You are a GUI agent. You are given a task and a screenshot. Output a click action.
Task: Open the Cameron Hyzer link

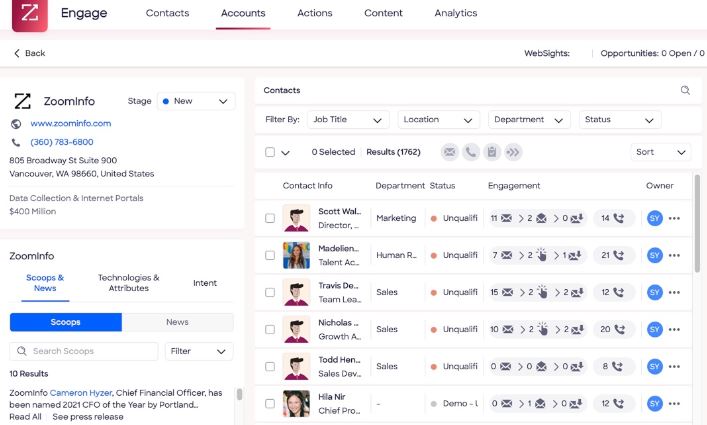(x=81, y=393)
